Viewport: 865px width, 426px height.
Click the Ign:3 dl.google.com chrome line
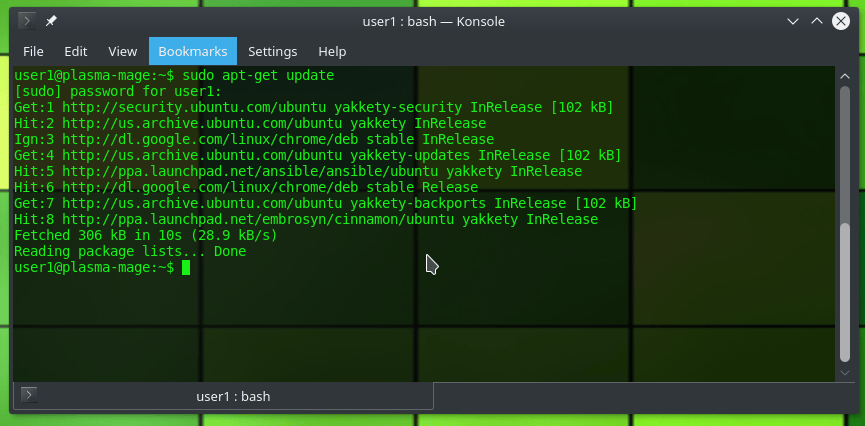(254, 139)
